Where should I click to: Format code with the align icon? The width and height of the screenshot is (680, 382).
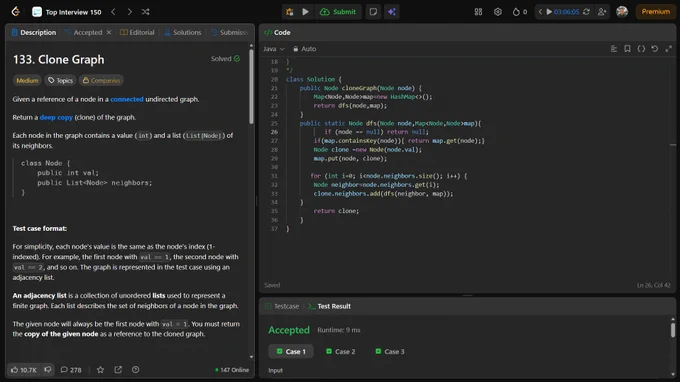[x=614, y=49]
